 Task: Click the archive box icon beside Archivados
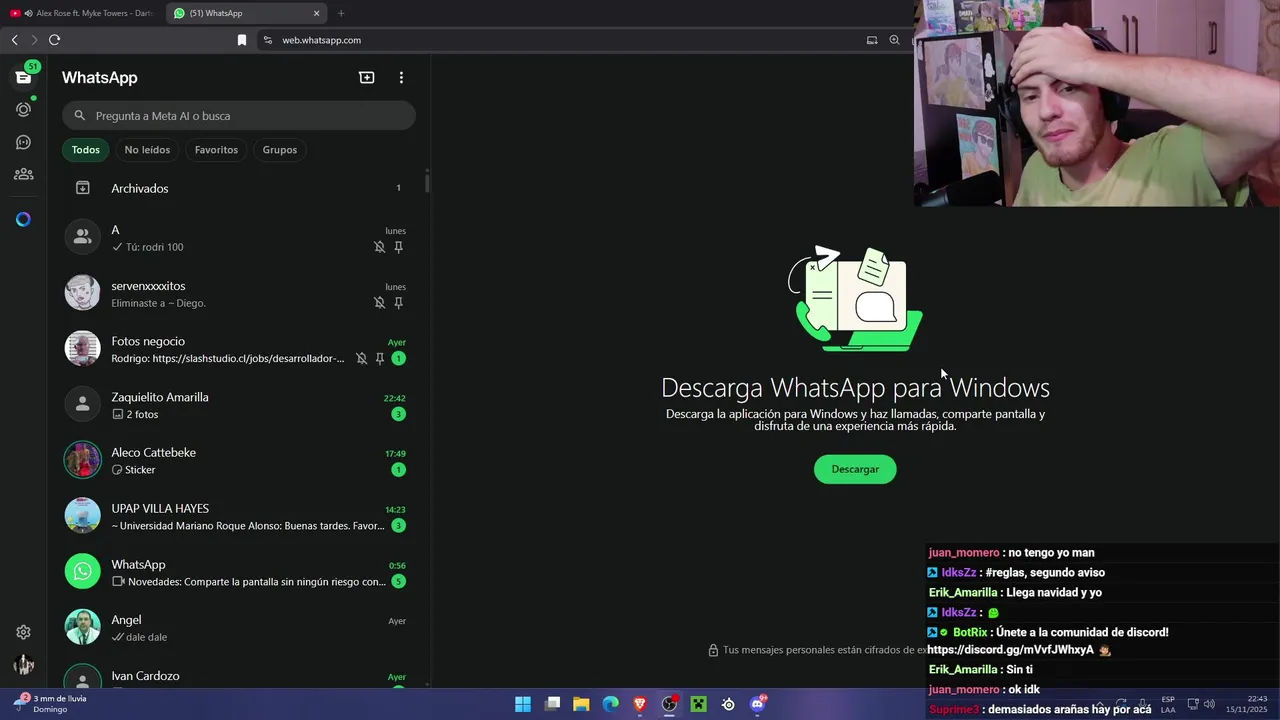click(83, 188)
